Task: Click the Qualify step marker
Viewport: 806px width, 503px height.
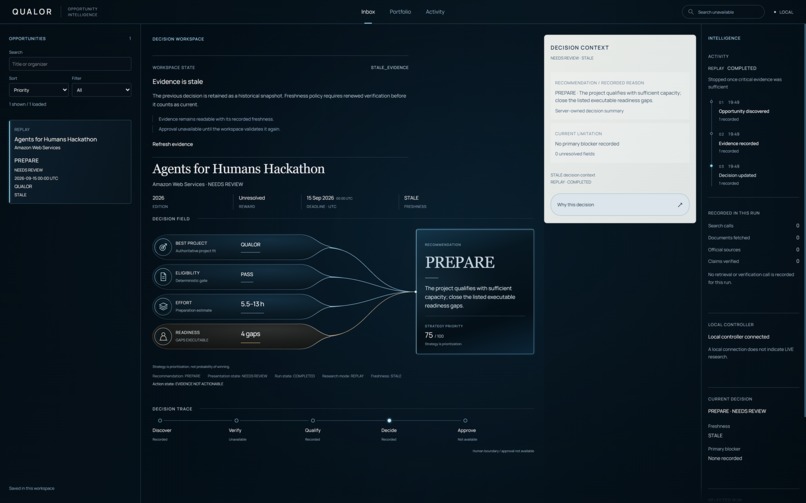Action: point(313,420)
